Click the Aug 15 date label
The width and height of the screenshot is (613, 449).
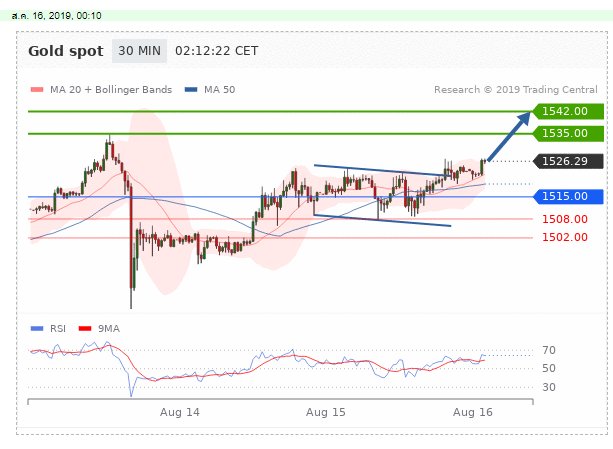coord(326,412)
